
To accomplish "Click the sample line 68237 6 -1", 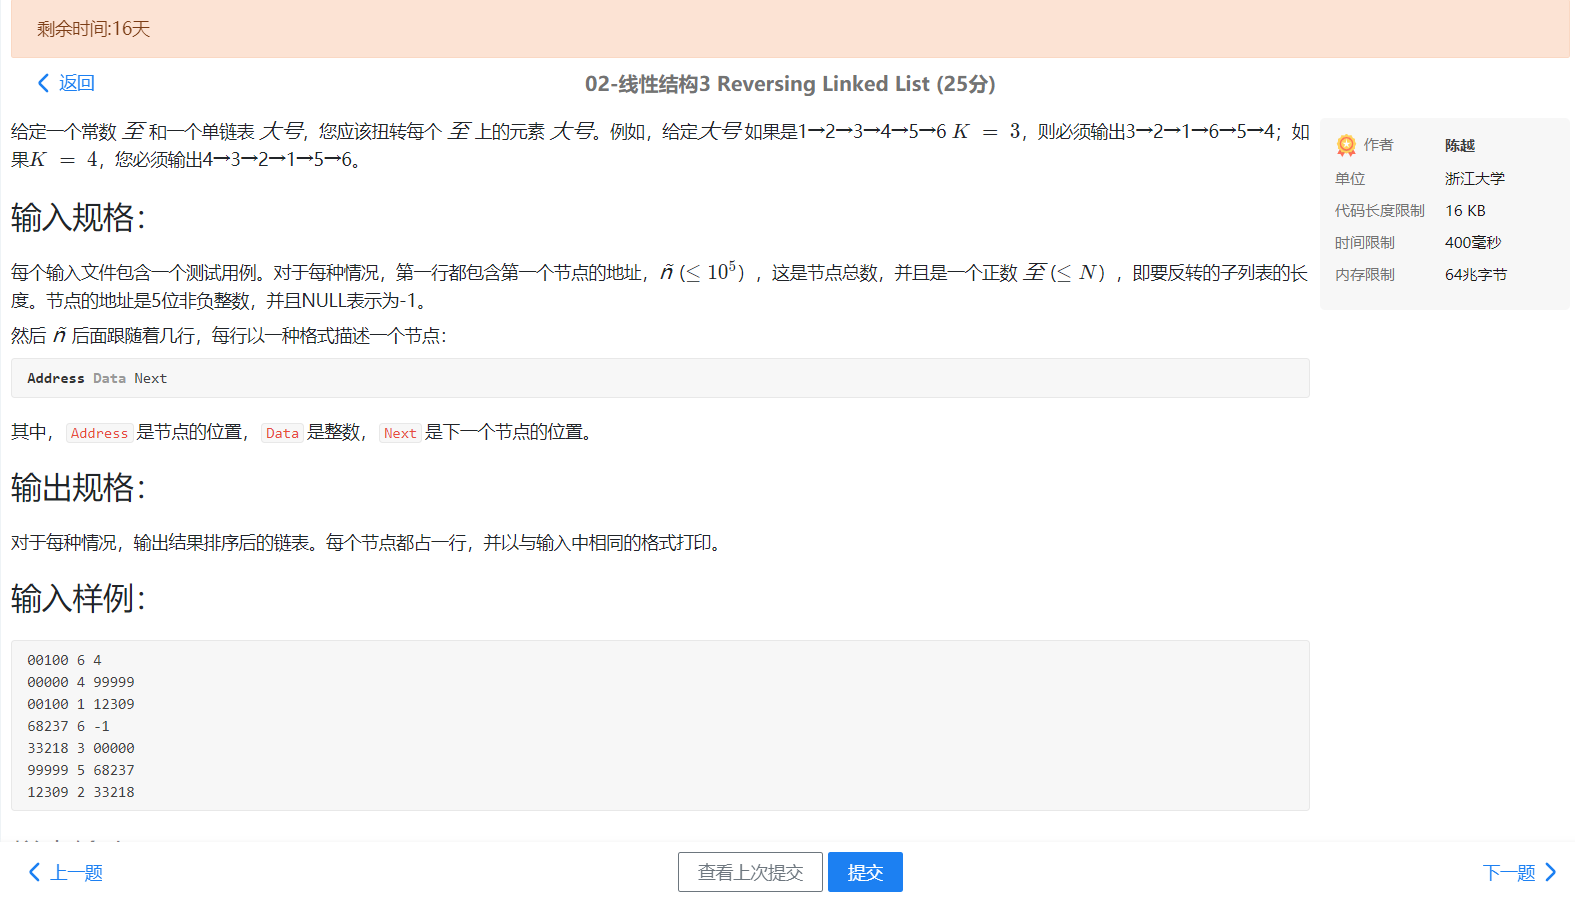I will pyautogui.click(x=68, y=726).
